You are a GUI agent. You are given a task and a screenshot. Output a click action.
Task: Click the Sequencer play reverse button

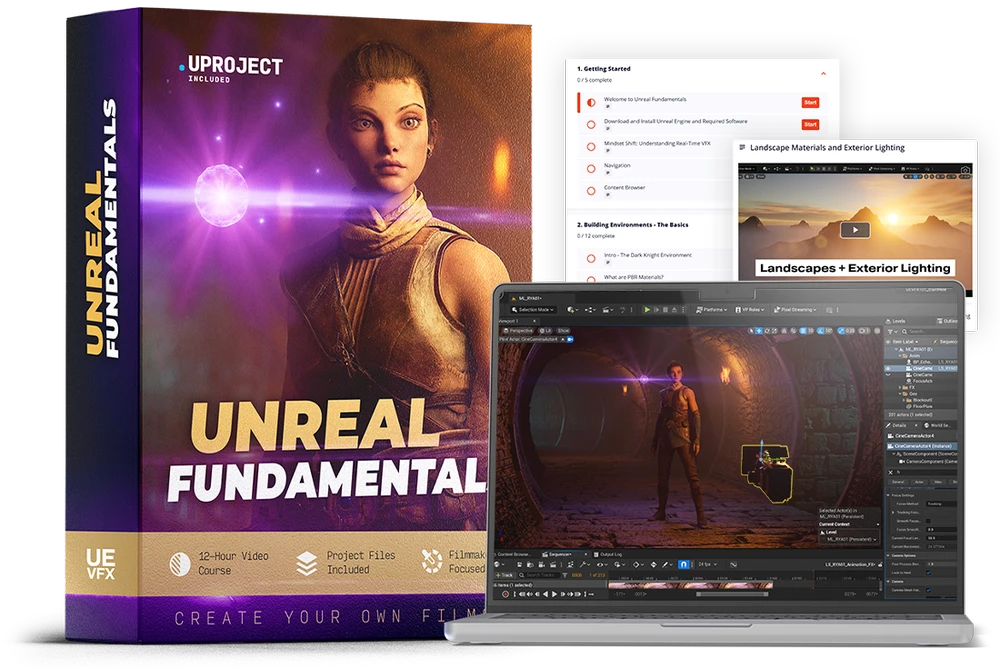point(545,594)
